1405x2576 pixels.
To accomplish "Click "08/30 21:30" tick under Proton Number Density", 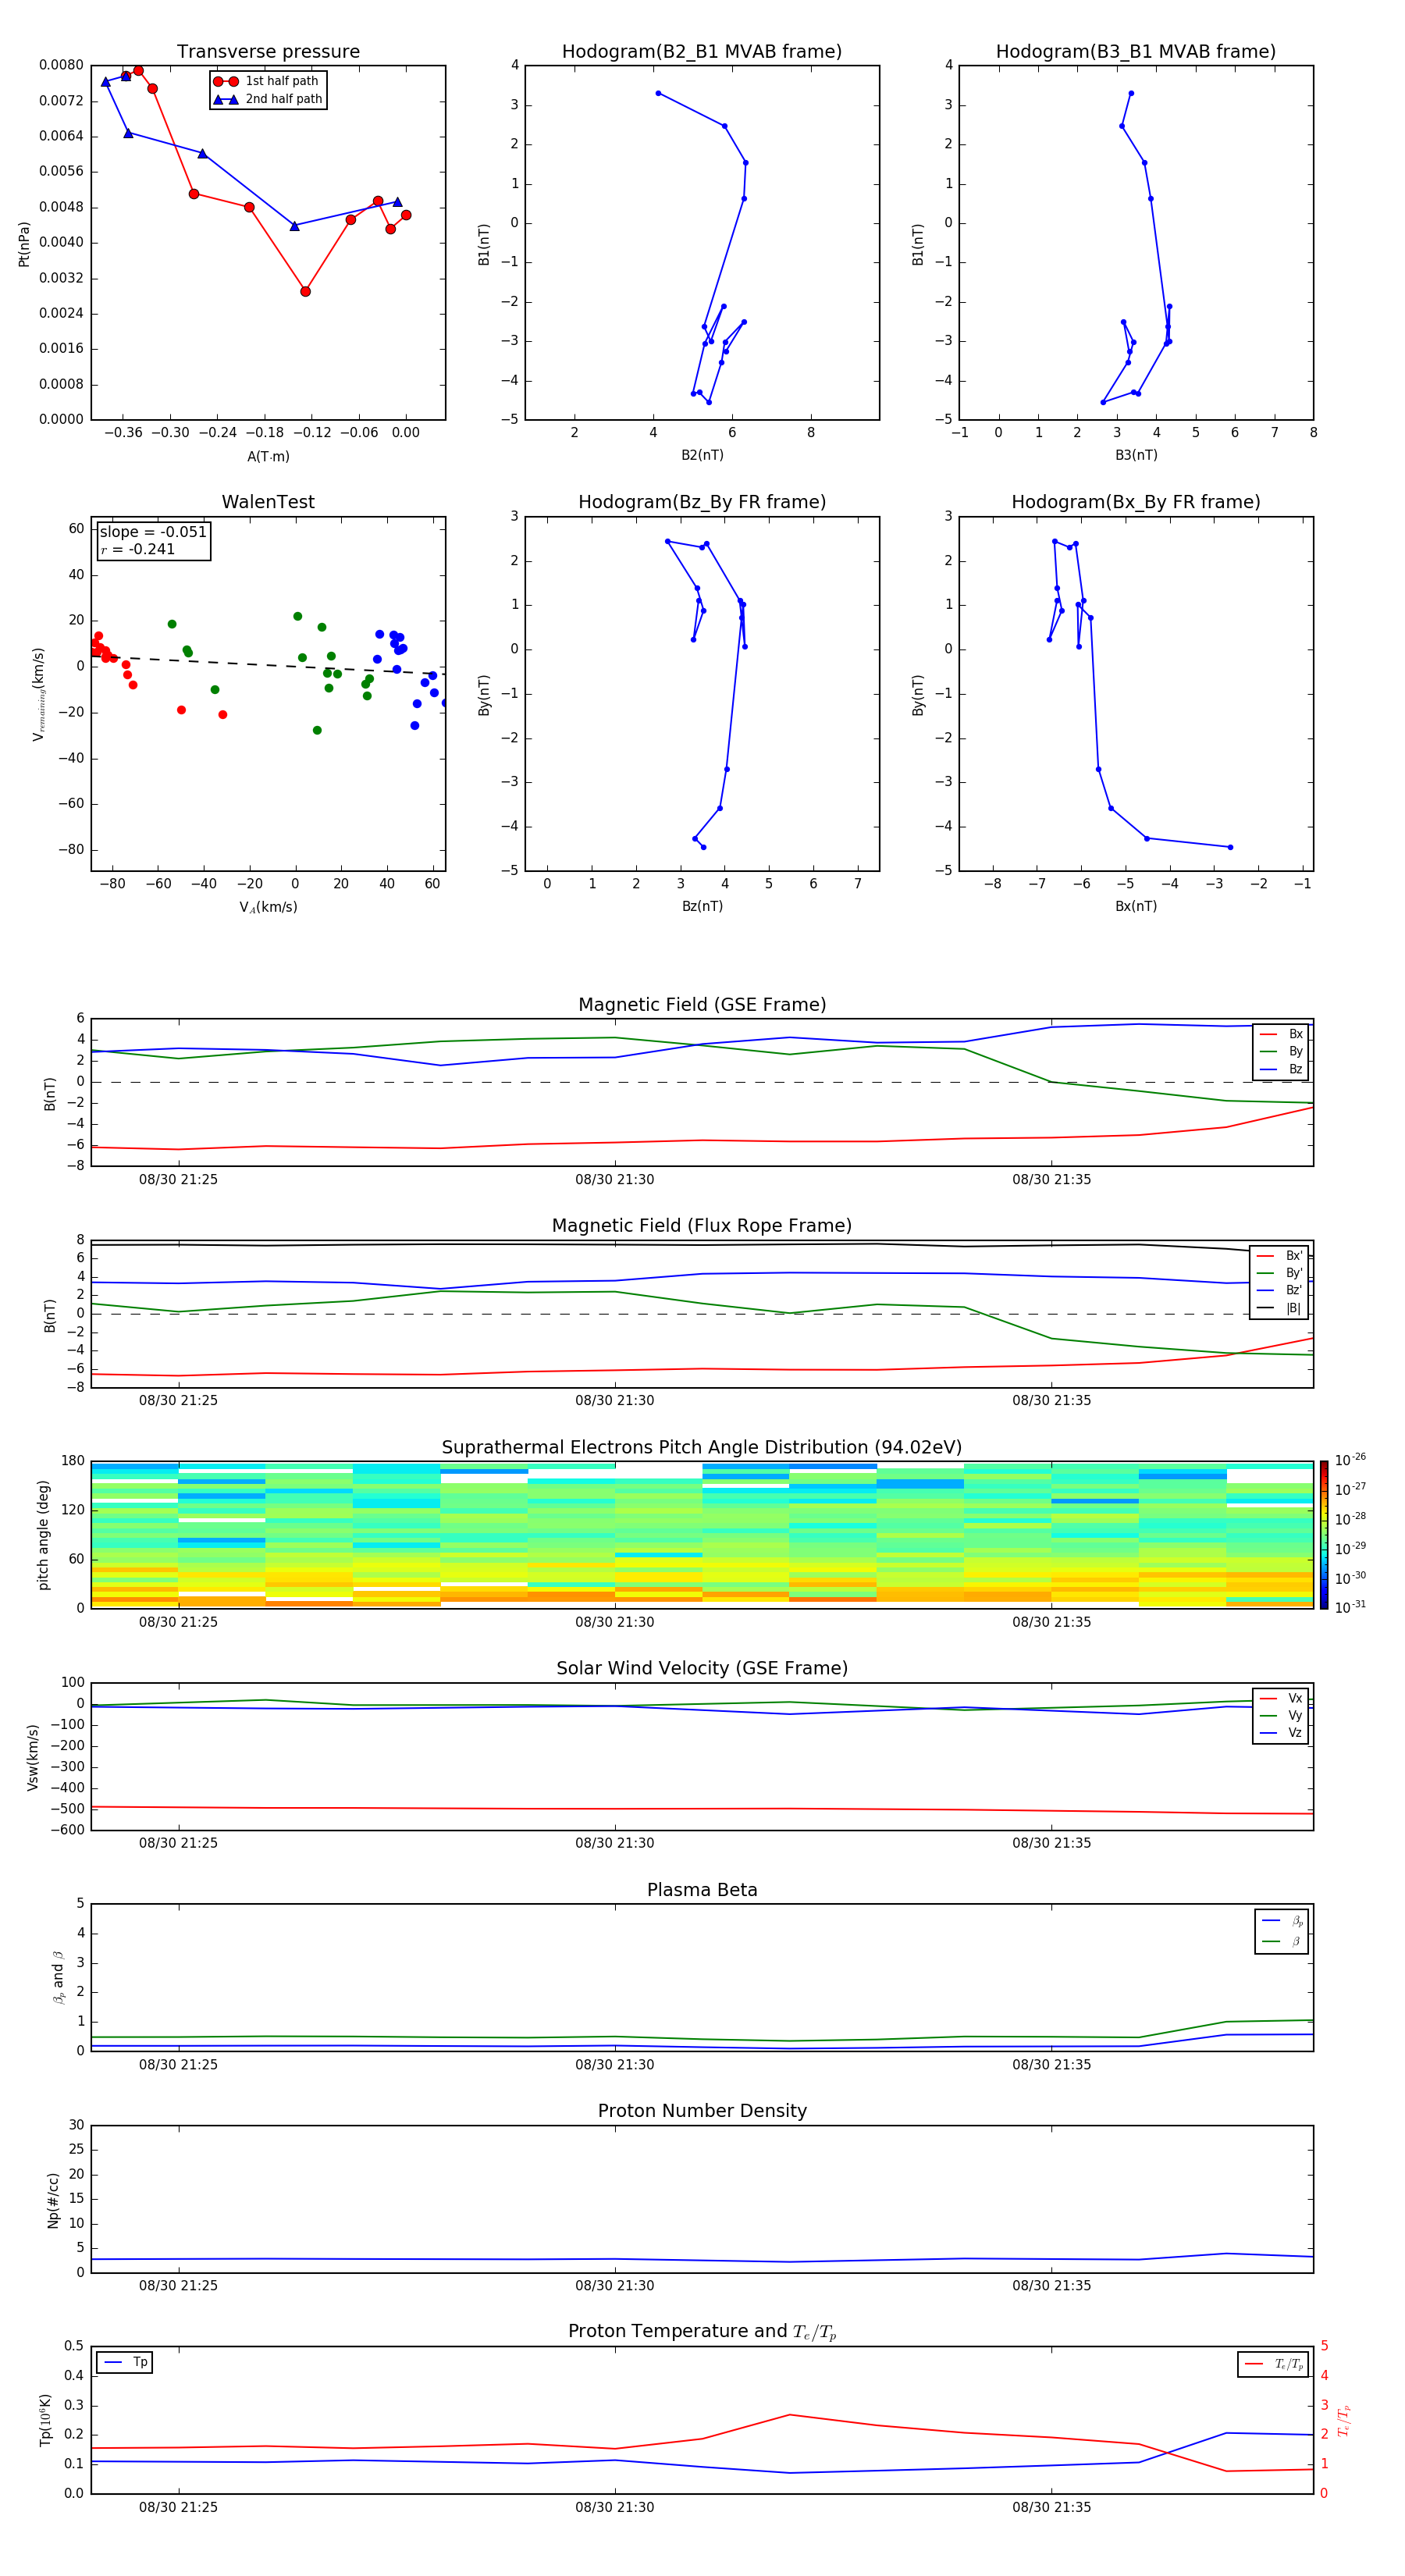I will pyautogui.click(x=614, y=2286).
